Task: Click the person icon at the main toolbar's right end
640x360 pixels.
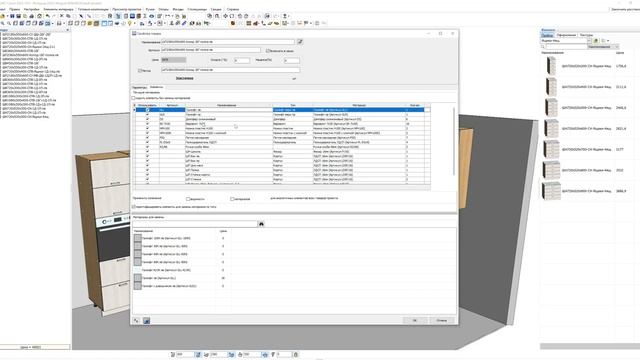Action: [285, 16]
